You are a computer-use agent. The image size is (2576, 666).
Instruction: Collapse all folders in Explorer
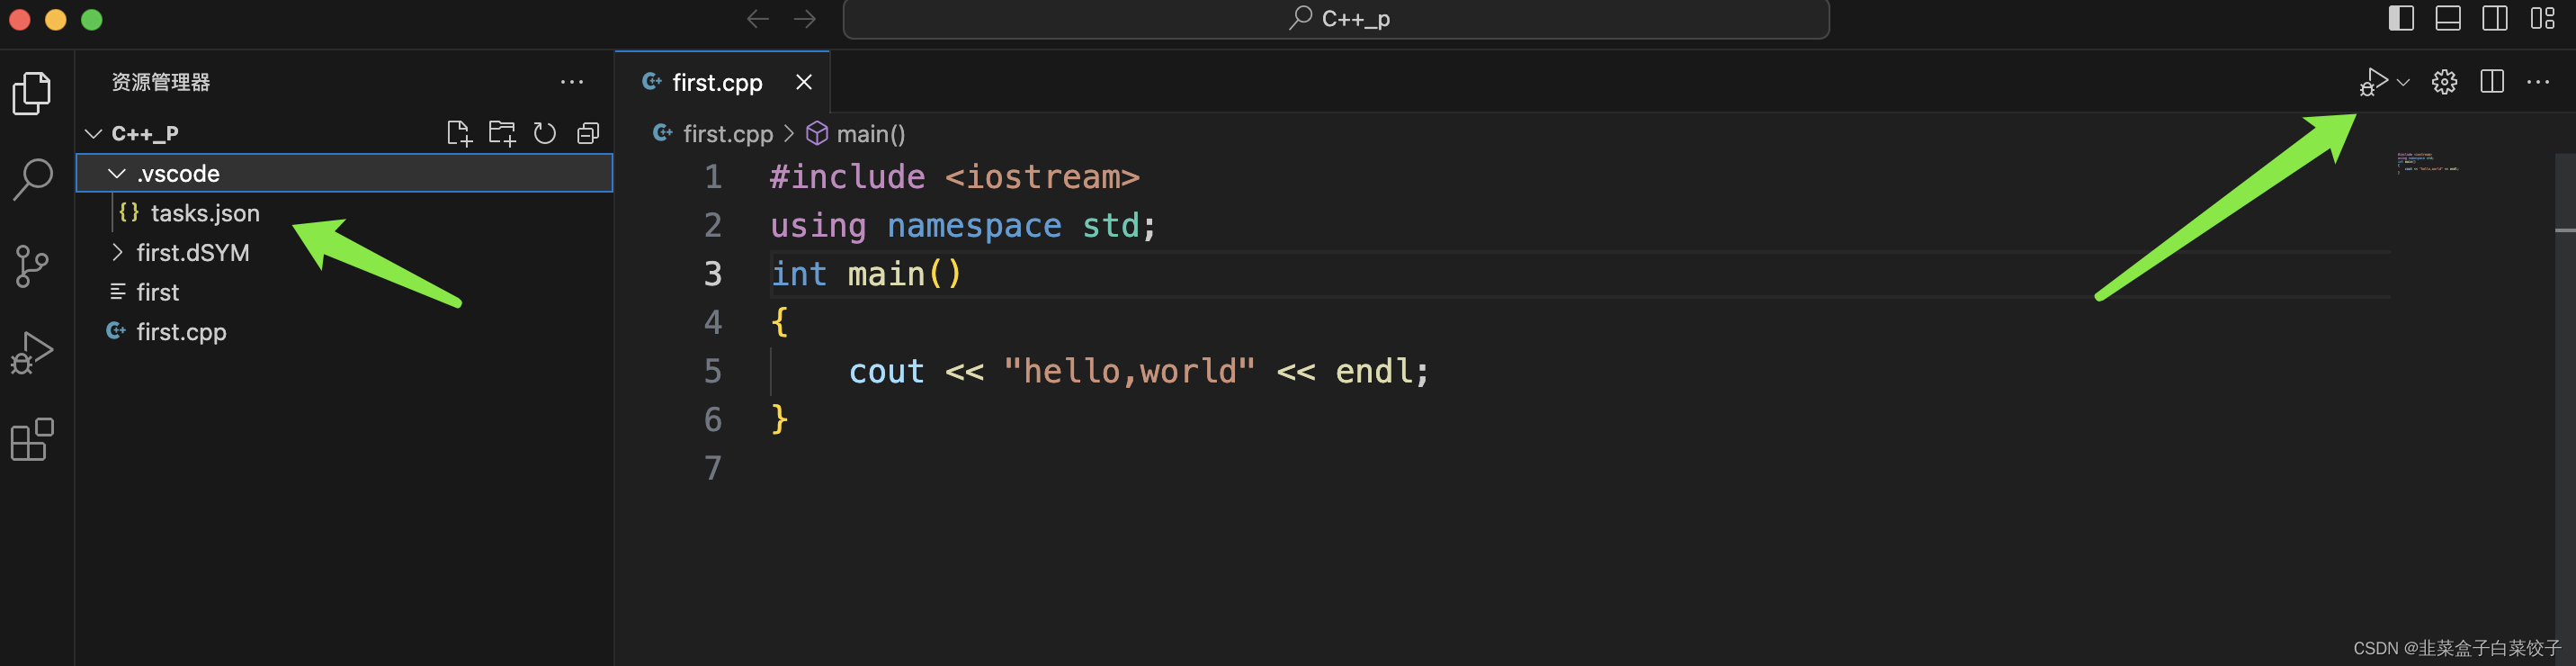588,133
